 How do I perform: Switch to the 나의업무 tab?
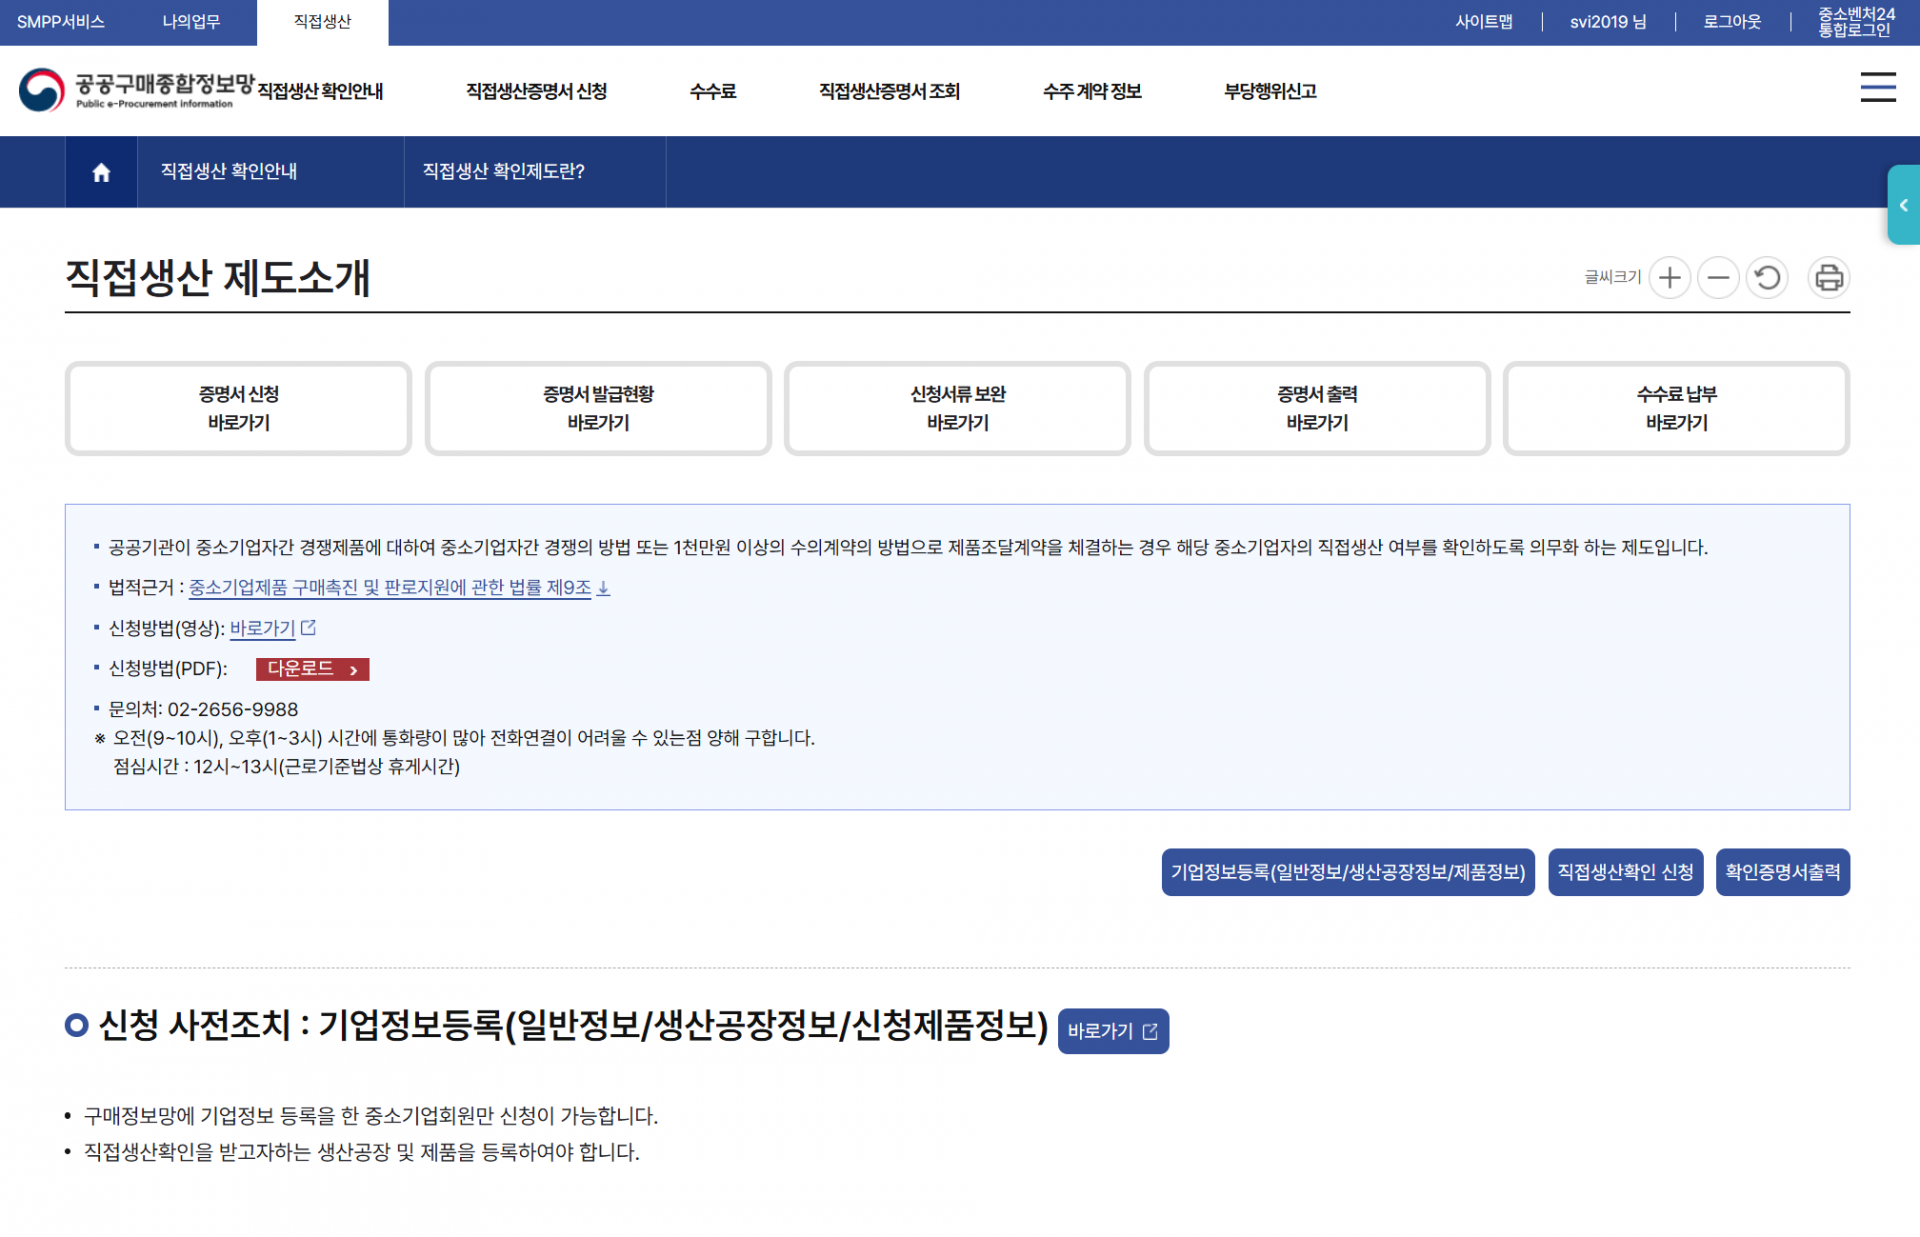click(190, 22)
